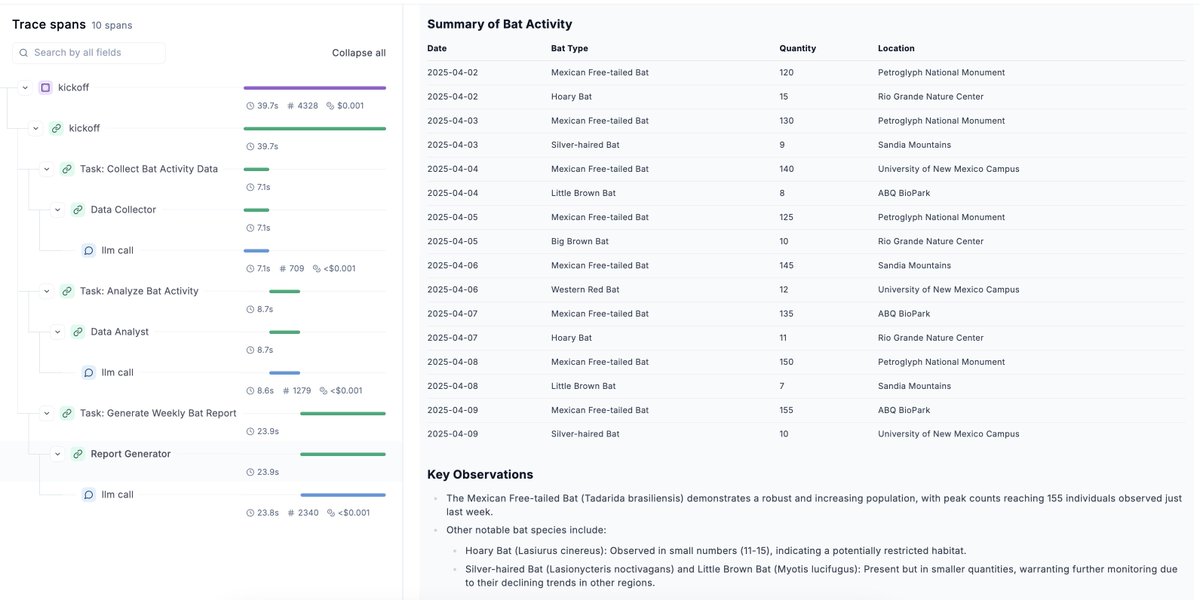Image resolution: width=1200 pixels, height=600 pixels.
Task: Click the blue timeline bar for 23.8s llm call
Action: click(x=343, y=495)
